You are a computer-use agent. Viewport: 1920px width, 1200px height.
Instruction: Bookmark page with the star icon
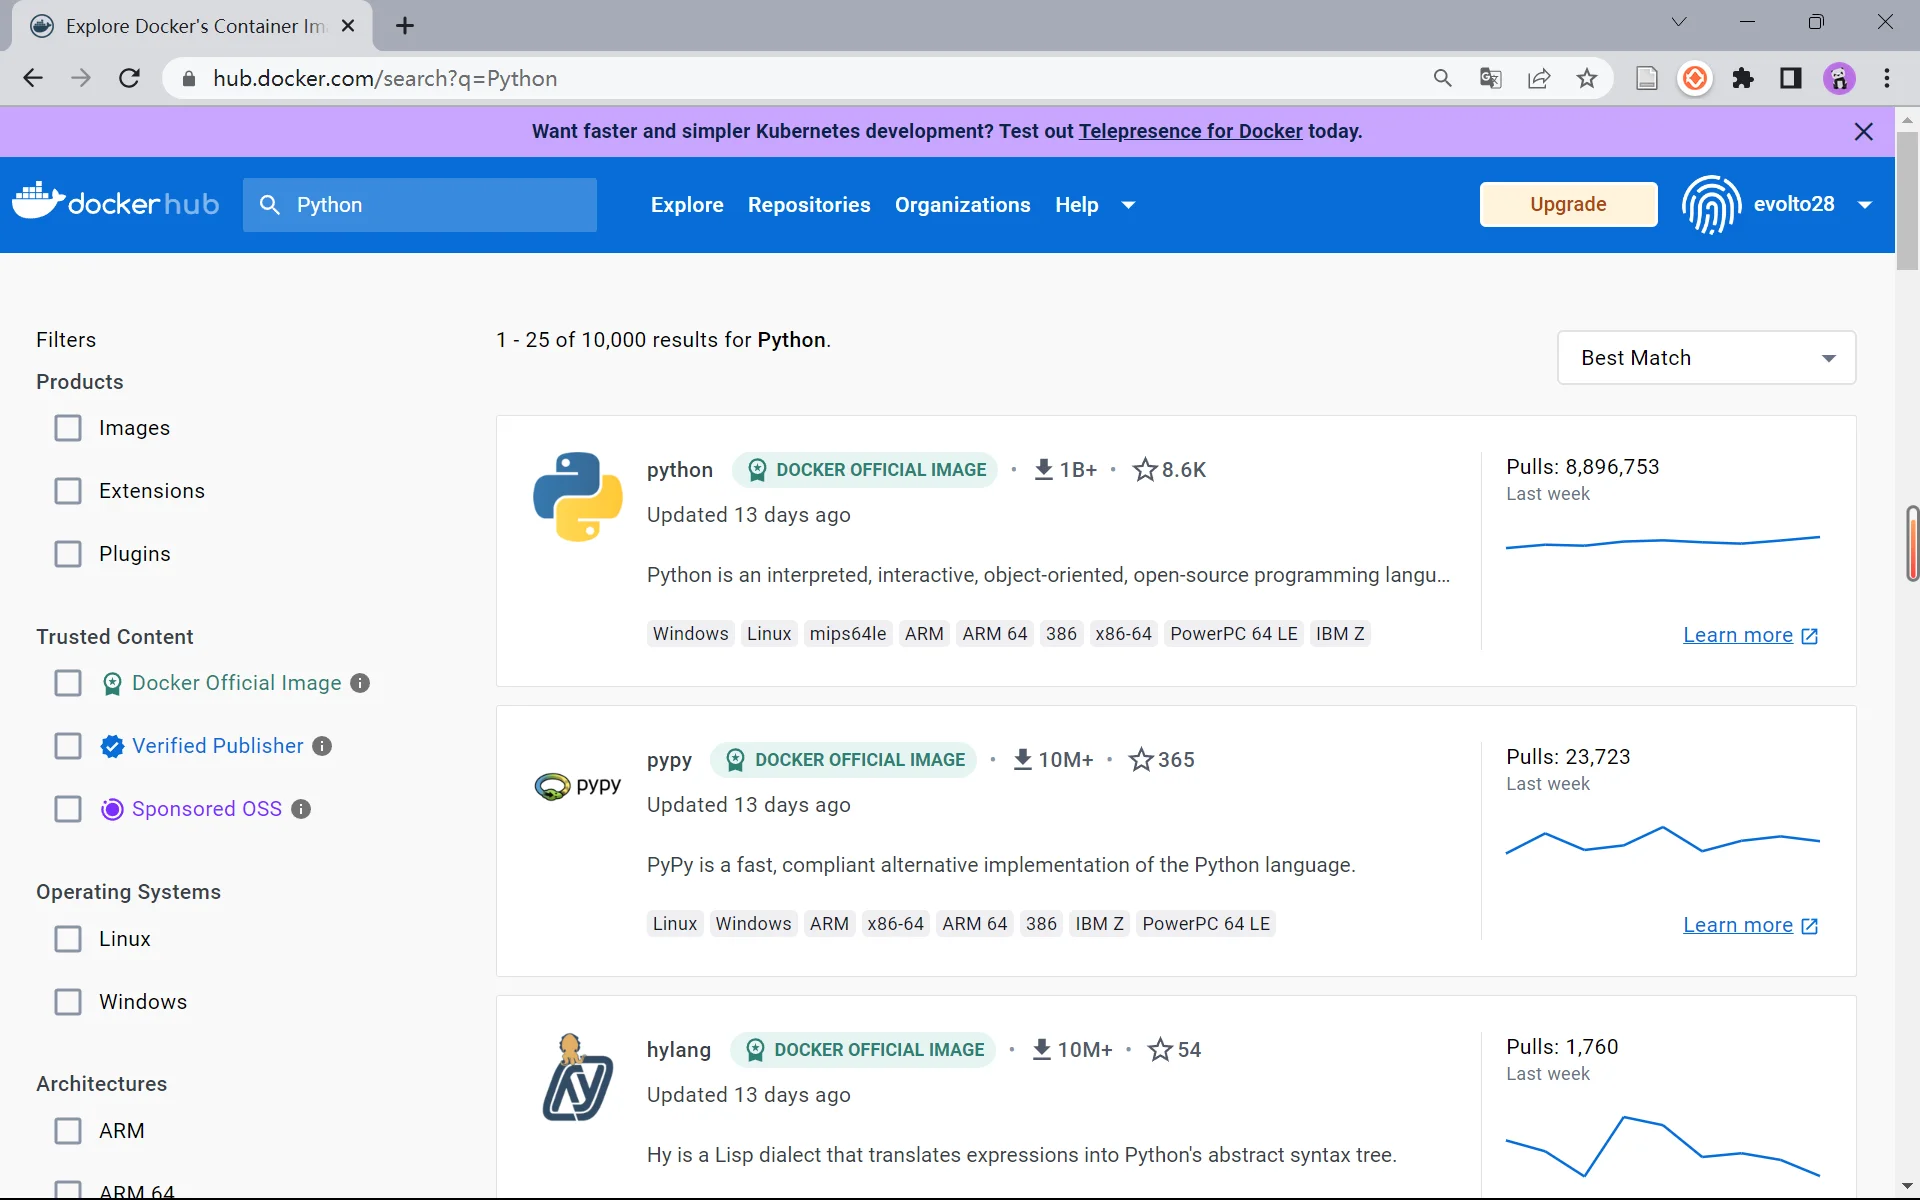point(1587,78)
